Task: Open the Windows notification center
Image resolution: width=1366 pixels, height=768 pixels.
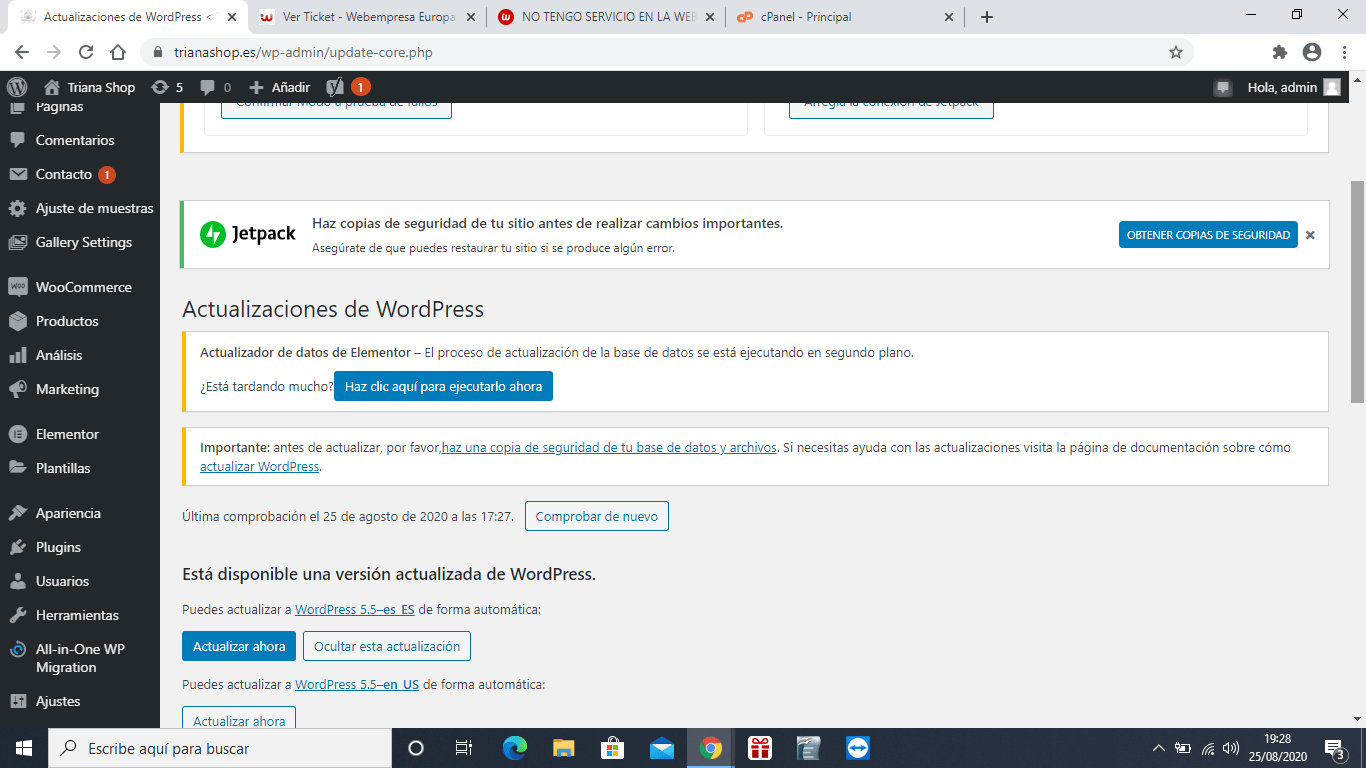Action: pyautogui.click(x=1334, y=748)
